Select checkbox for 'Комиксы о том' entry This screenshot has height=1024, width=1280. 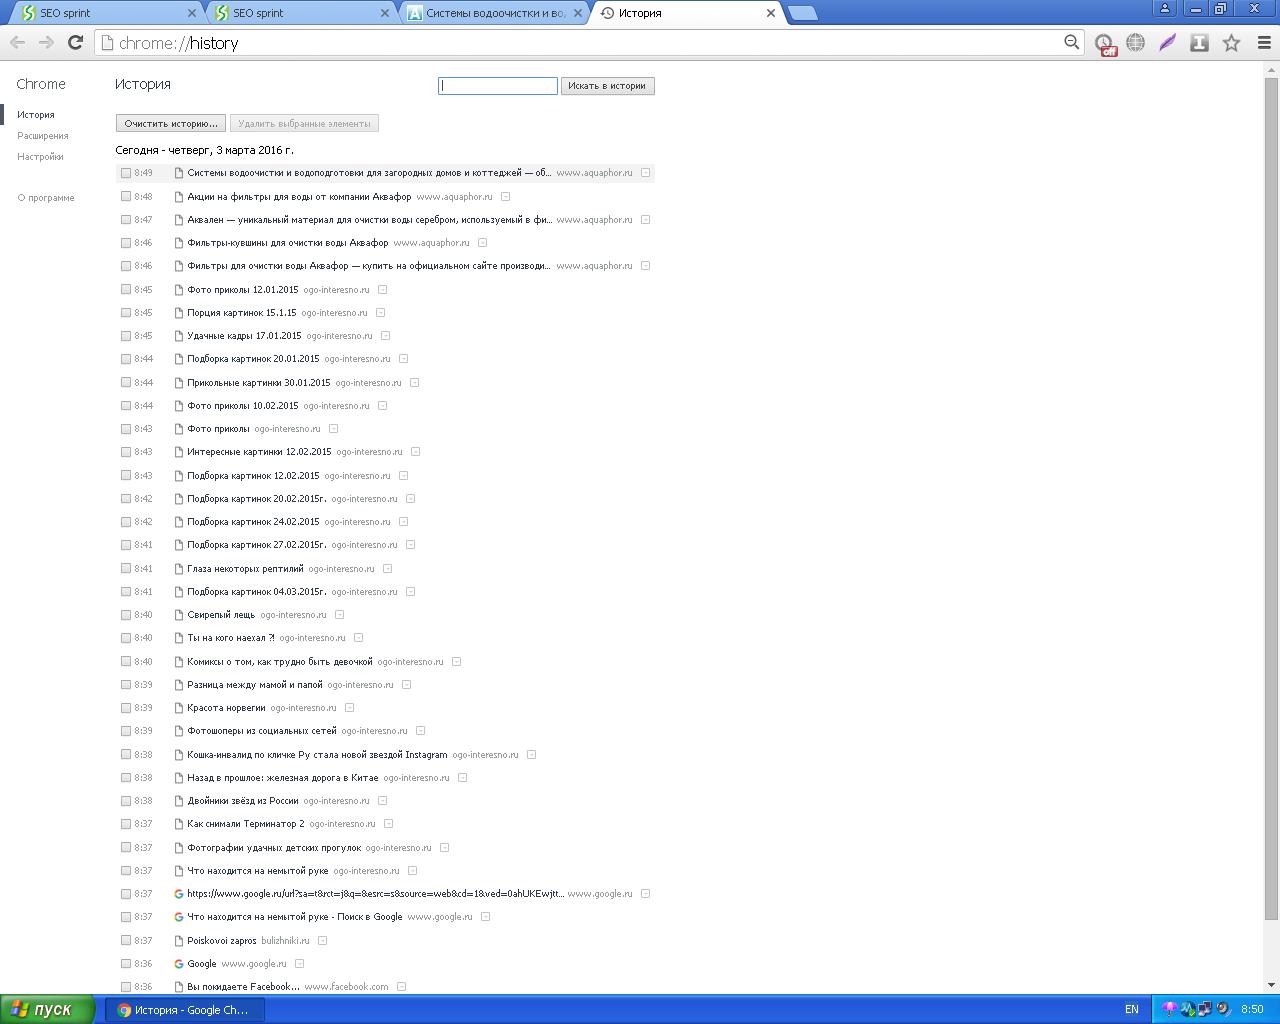pyautogui.click(x=126, y=662)
